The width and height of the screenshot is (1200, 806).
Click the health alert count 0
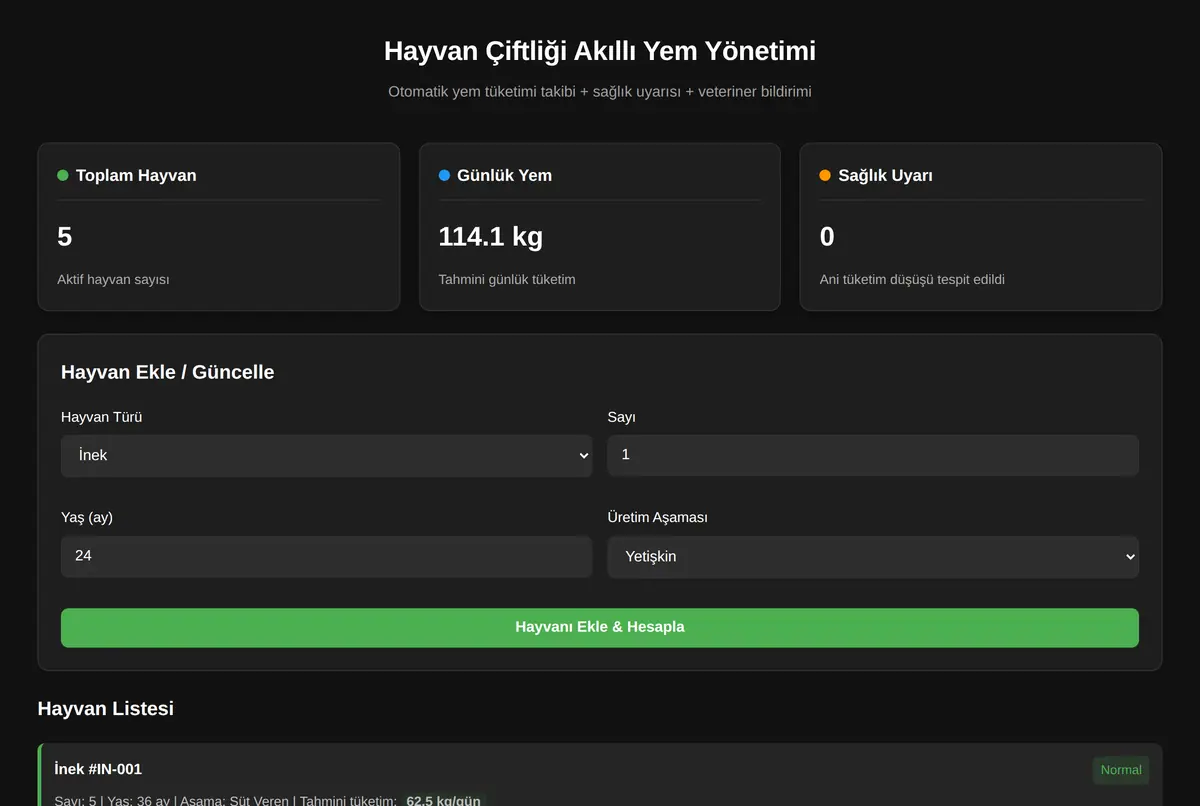[x=827, y=237]
